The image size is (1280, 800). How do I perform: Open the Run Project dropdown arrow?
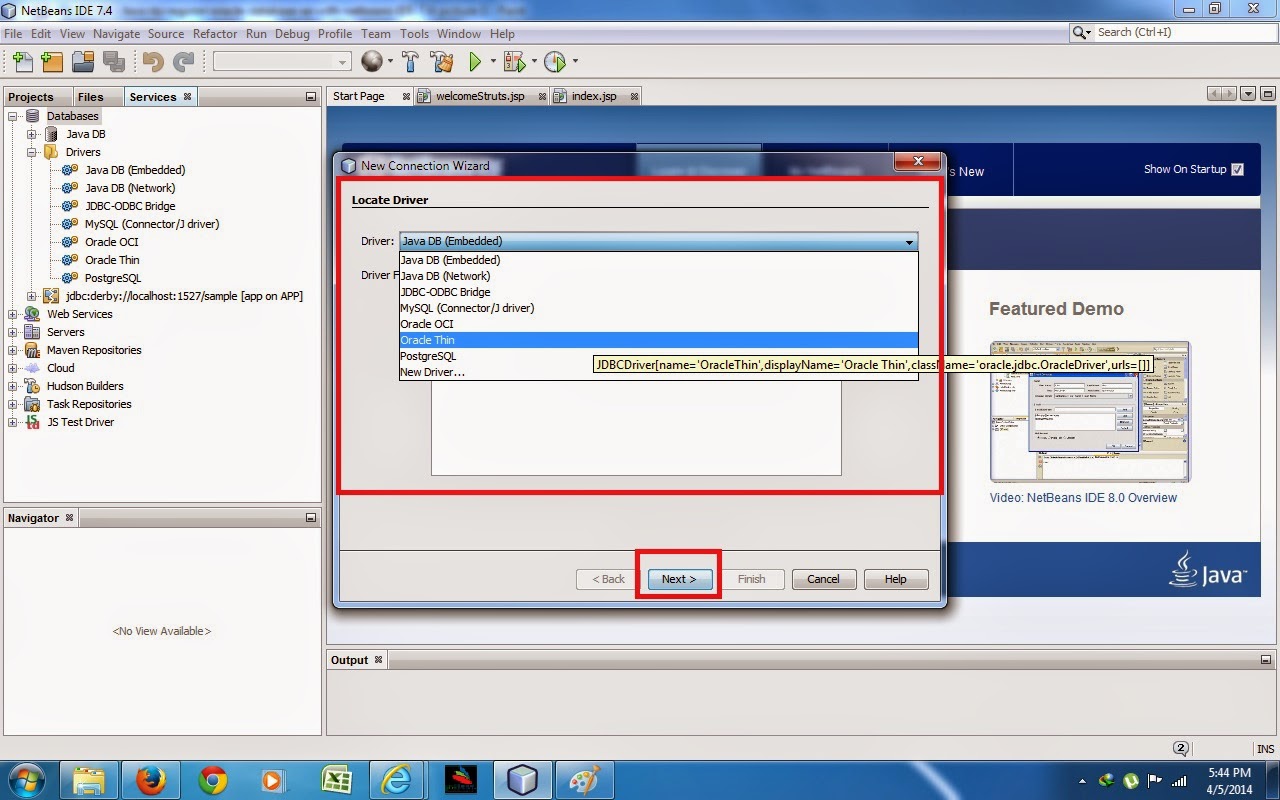(x=493, y=62)
